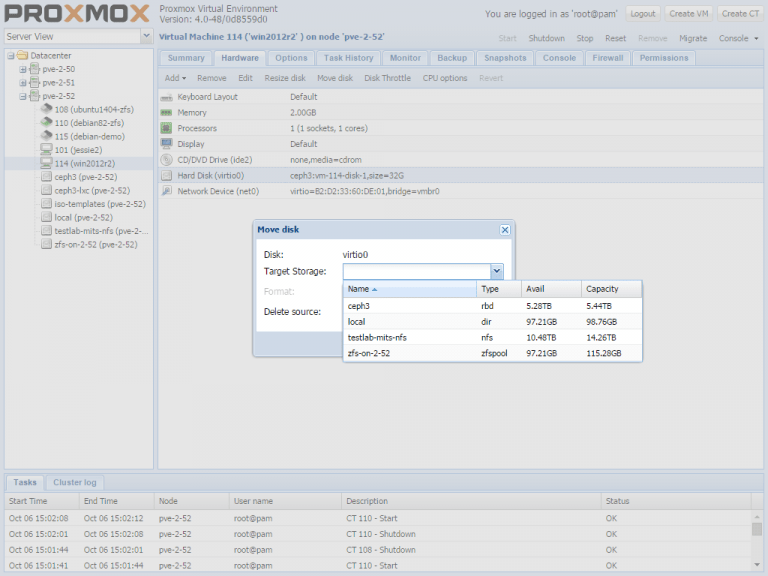Select the CT 108 - Shutdown task row
Viewport: 768px width, 576px height.
coord(378,550)
